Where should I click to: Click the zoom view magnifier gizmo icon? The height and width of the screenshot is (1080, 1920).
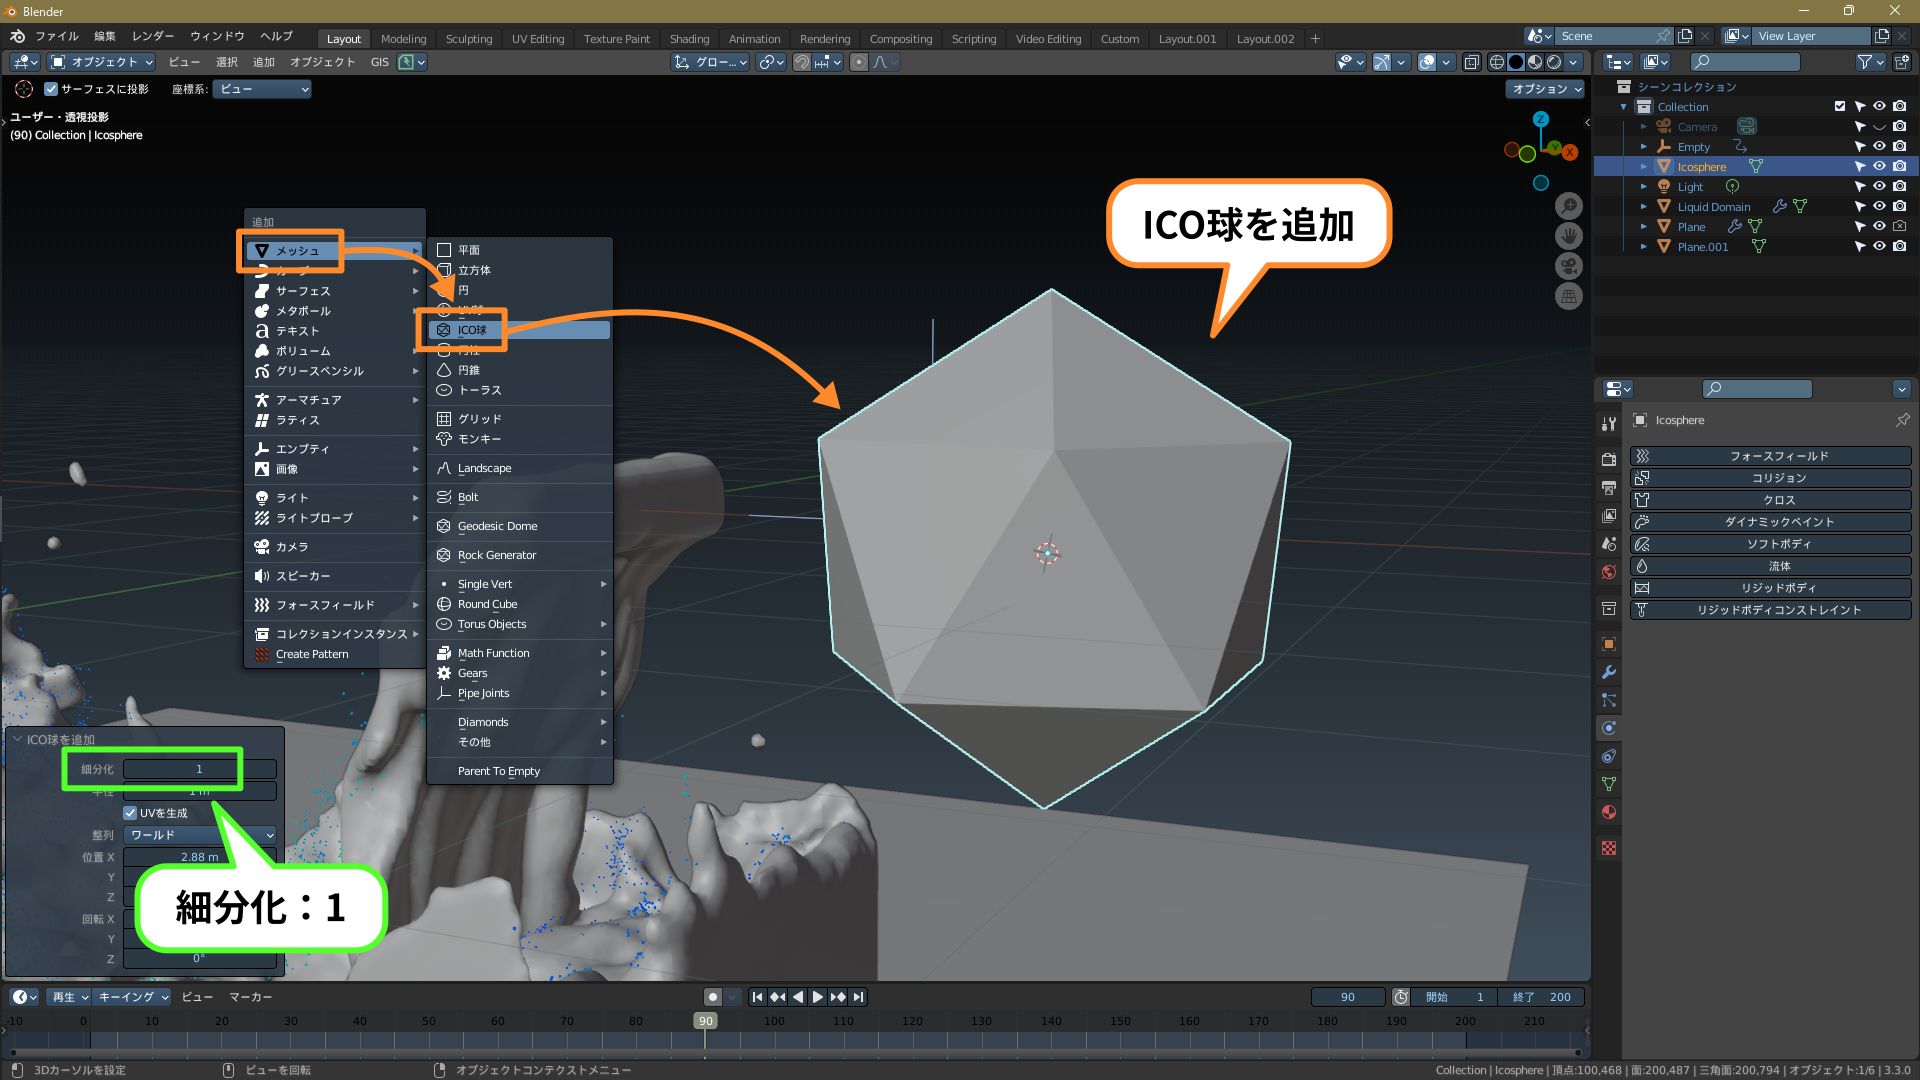1569,206
